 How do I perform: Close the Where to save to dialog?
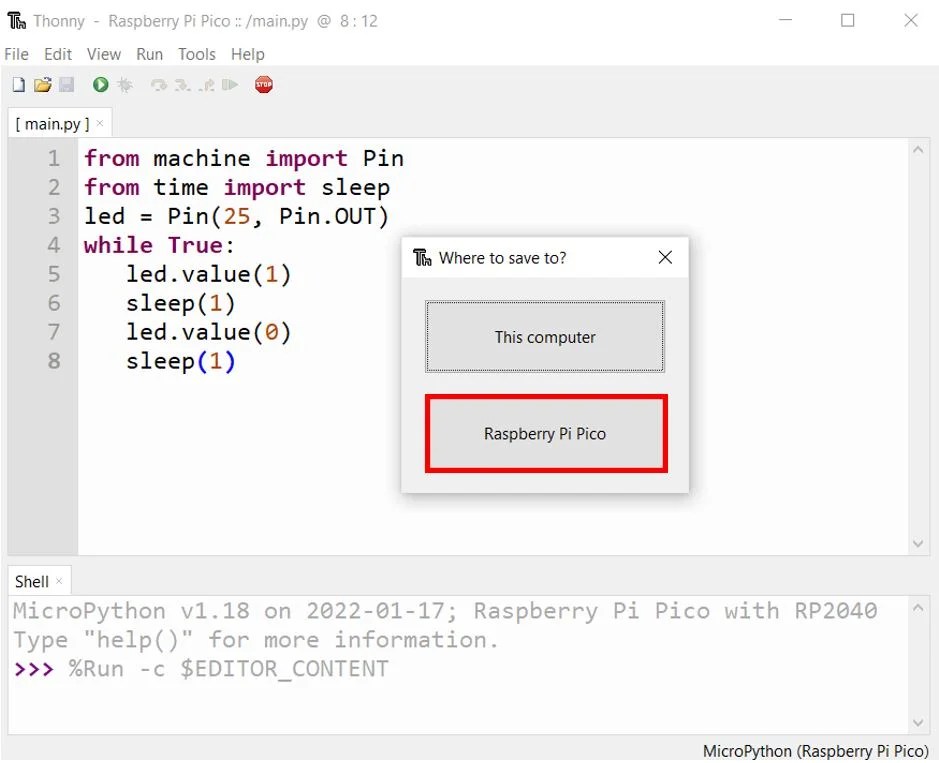(x=665, y=257)
